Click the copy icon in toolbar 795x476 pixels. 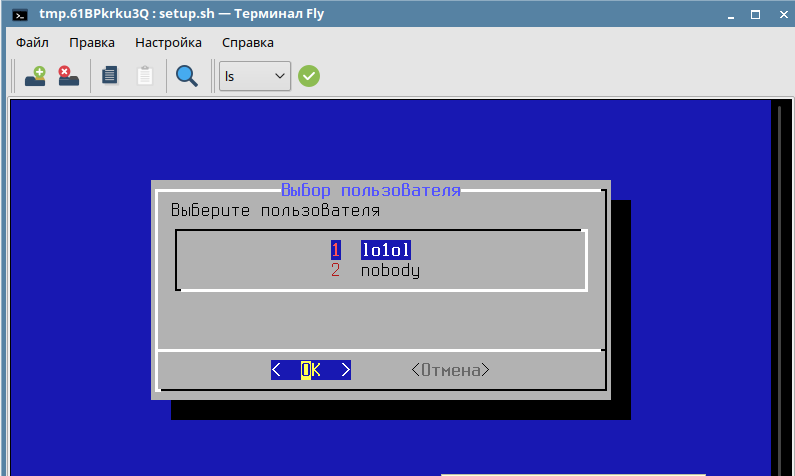110,76
